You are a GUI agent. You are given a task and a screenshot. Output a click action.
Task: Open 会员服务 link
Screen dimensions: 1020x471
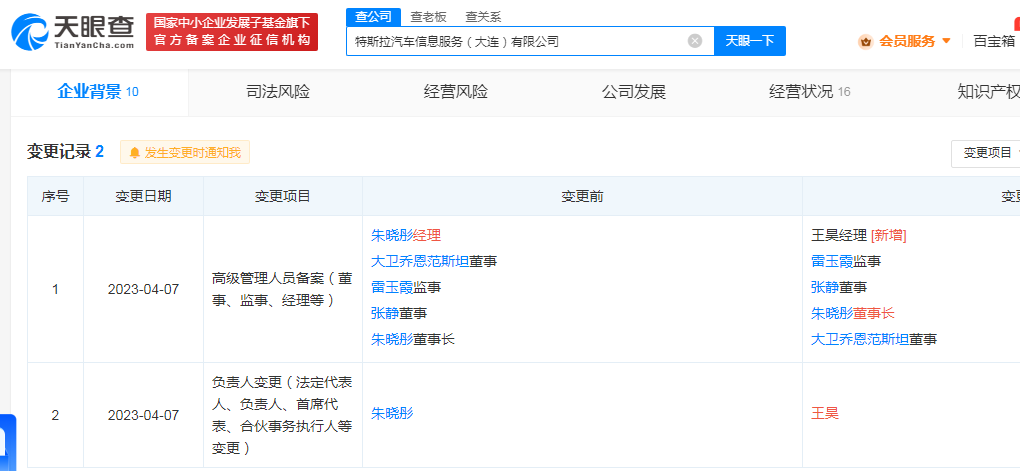(x=907, y=41)
